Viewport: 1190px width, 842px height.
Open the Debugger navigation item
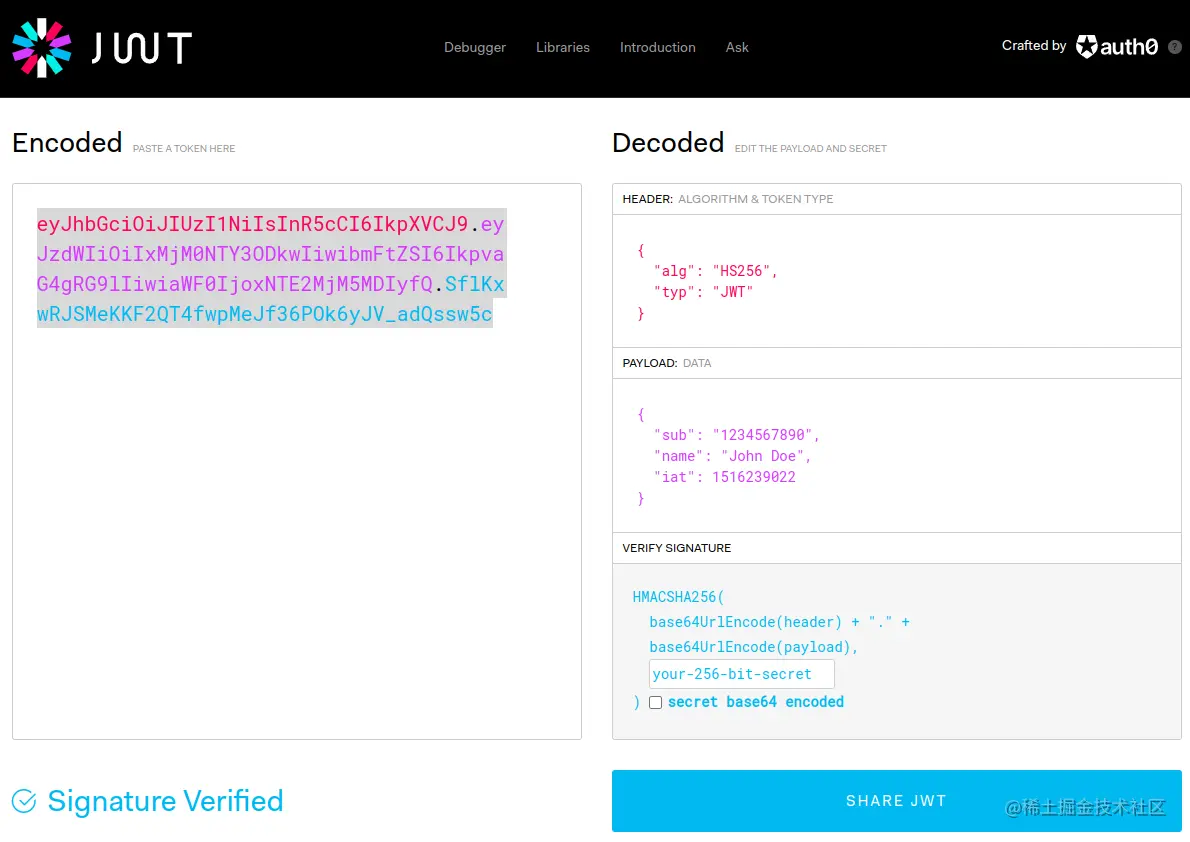point(475,47)
